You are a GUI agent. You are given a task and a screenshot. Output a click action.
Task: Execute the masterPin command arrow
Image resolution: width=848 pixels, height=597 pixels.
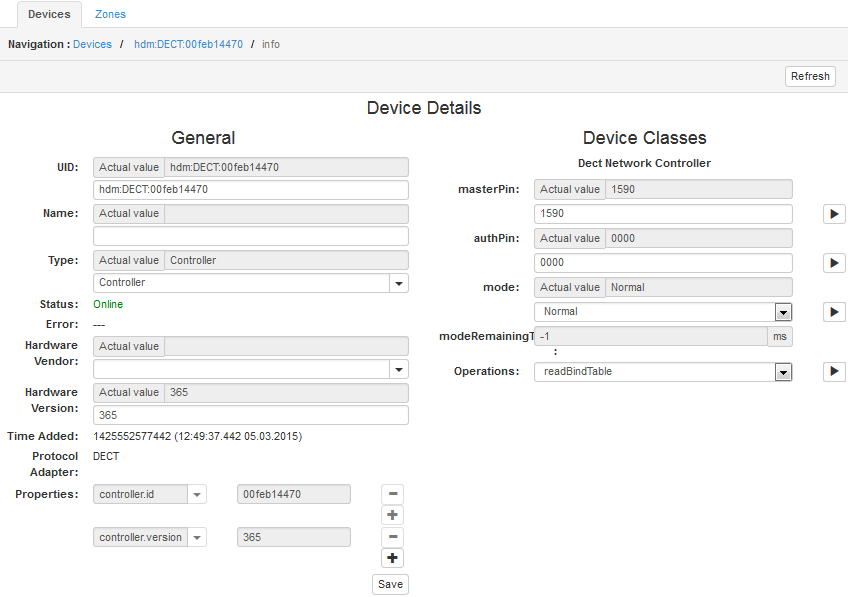coord(833,213)
